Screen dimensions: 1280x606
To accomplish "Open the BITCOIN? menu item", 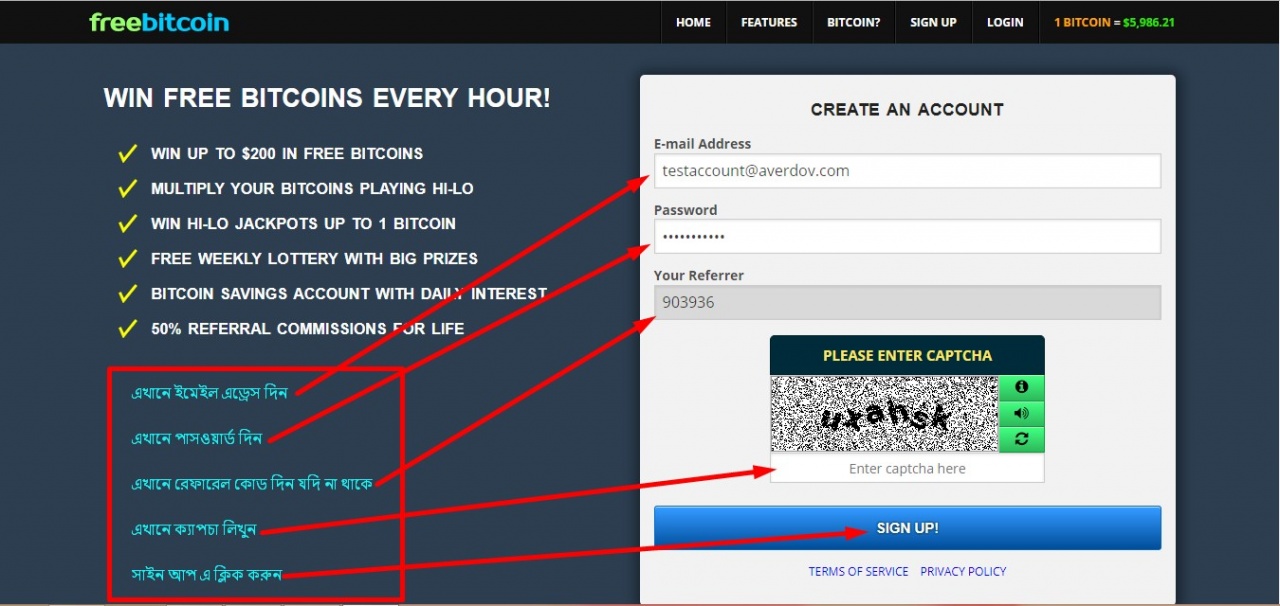I will (853, 22).
